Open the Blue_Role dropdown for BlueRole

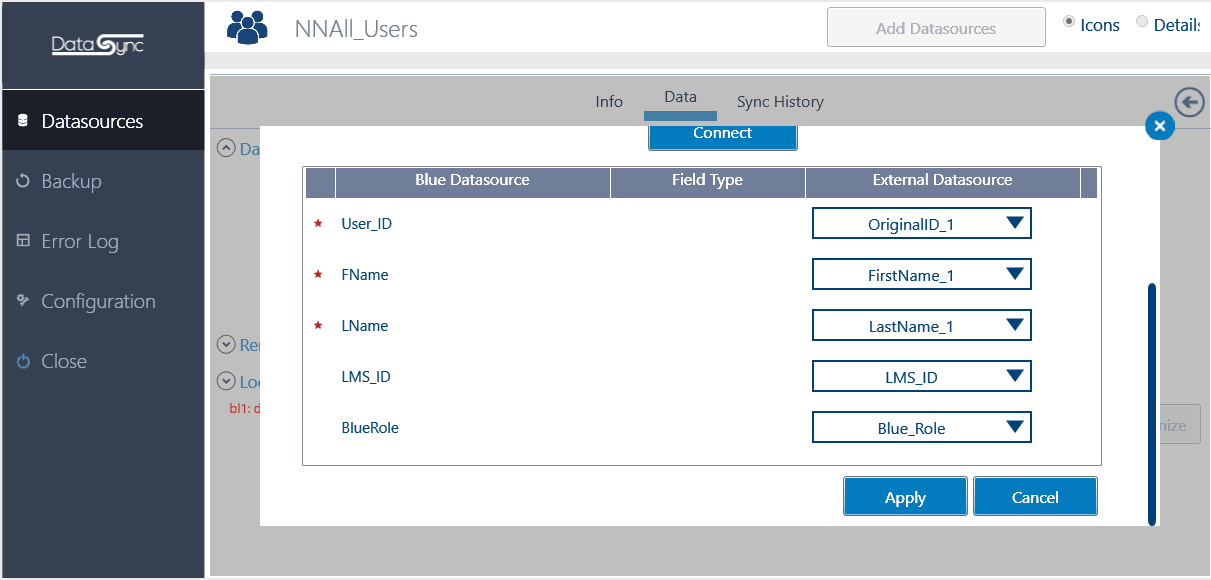(921, 428)
